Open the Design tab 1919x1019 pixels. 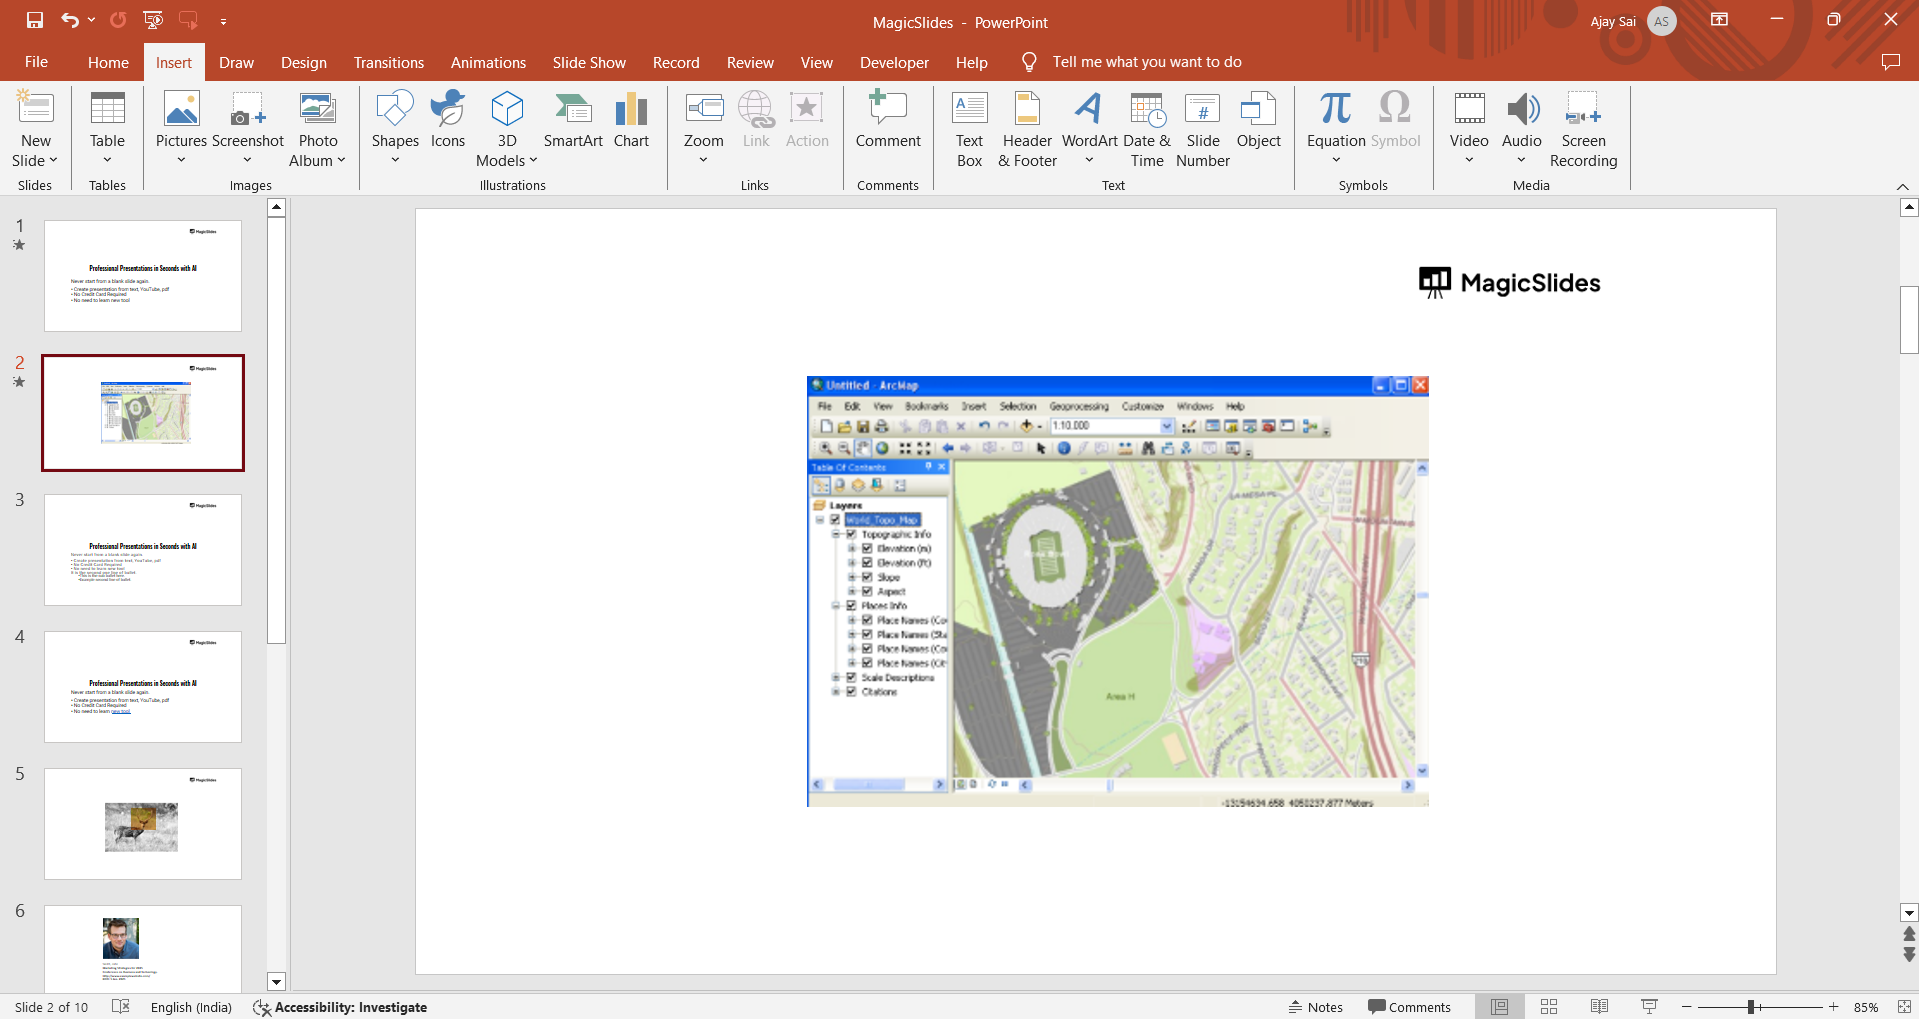(303, 62)
